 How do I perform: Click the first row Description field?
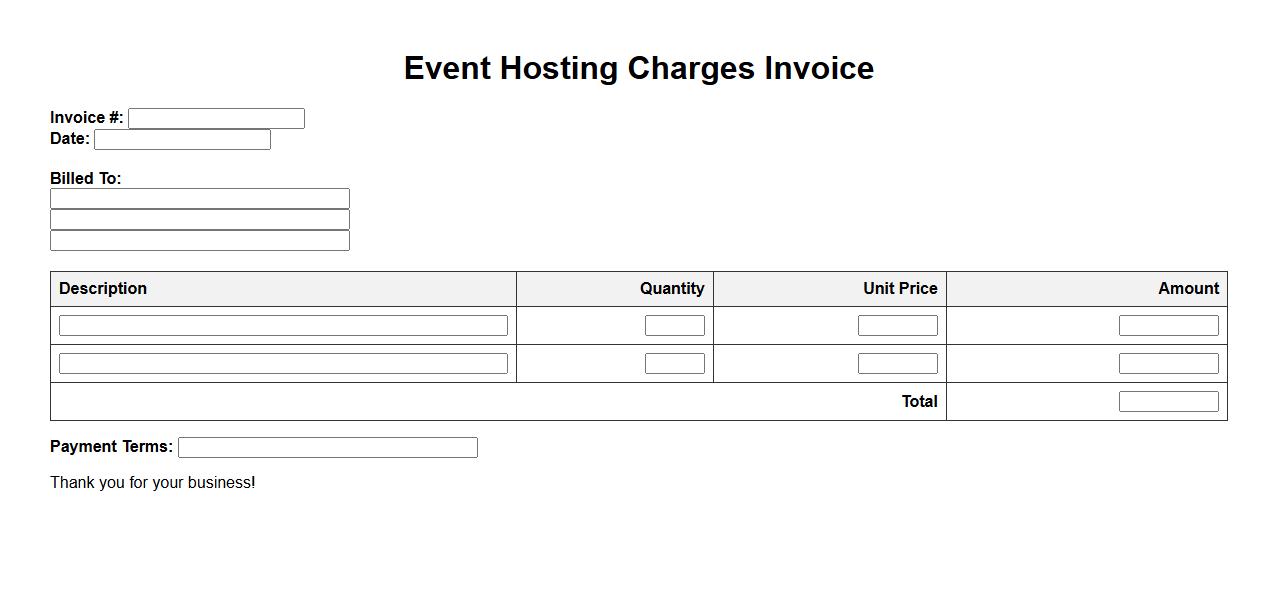[283, 325]
